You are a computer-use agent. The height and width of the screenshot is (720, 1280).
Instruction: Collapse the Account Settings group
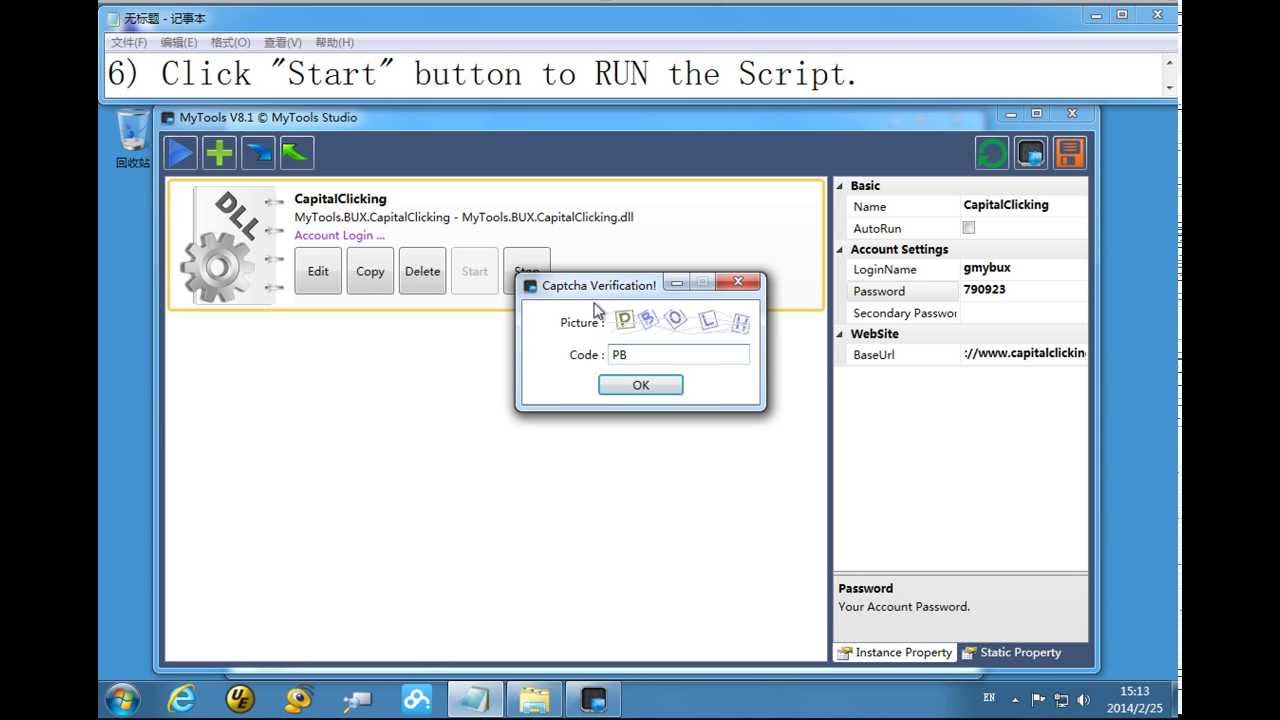840,250
